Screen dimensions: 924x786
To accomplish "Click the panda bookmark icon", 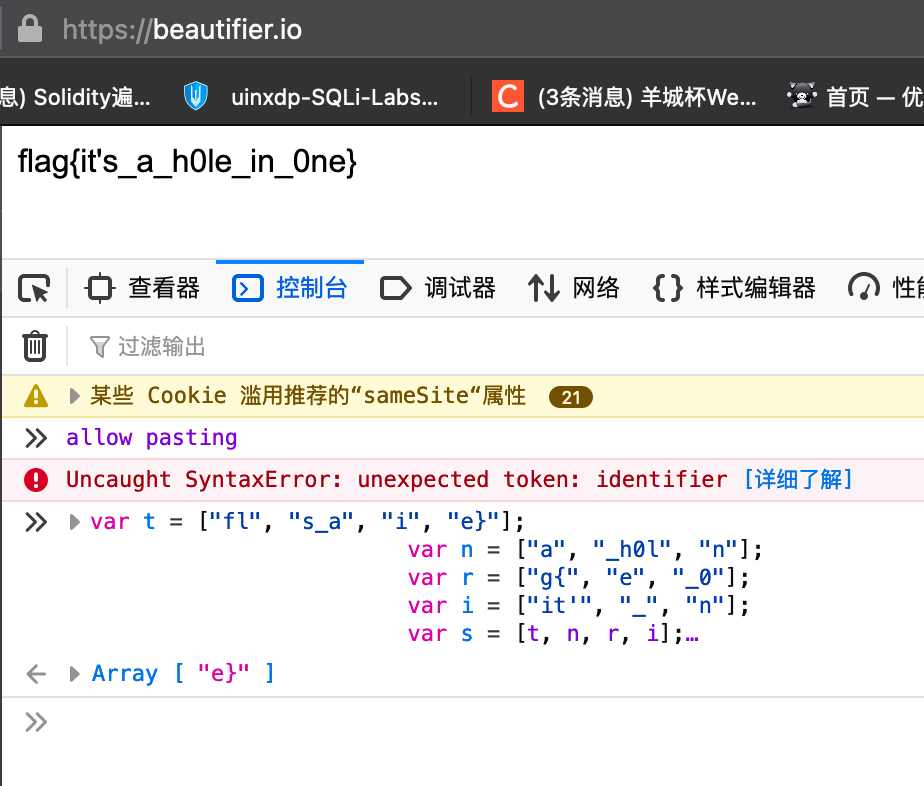I will pos(802,97).
